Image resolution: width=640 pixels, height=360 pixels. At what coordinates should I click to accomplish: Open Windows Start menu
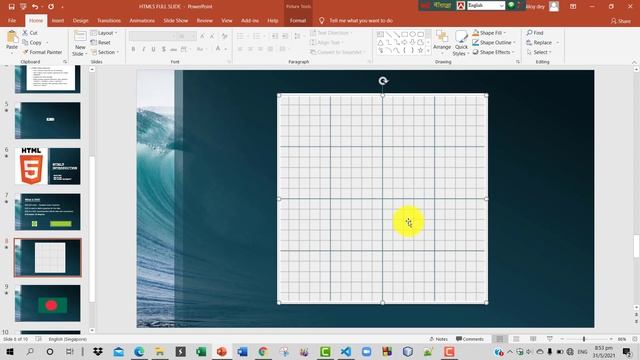coord(10,352)
